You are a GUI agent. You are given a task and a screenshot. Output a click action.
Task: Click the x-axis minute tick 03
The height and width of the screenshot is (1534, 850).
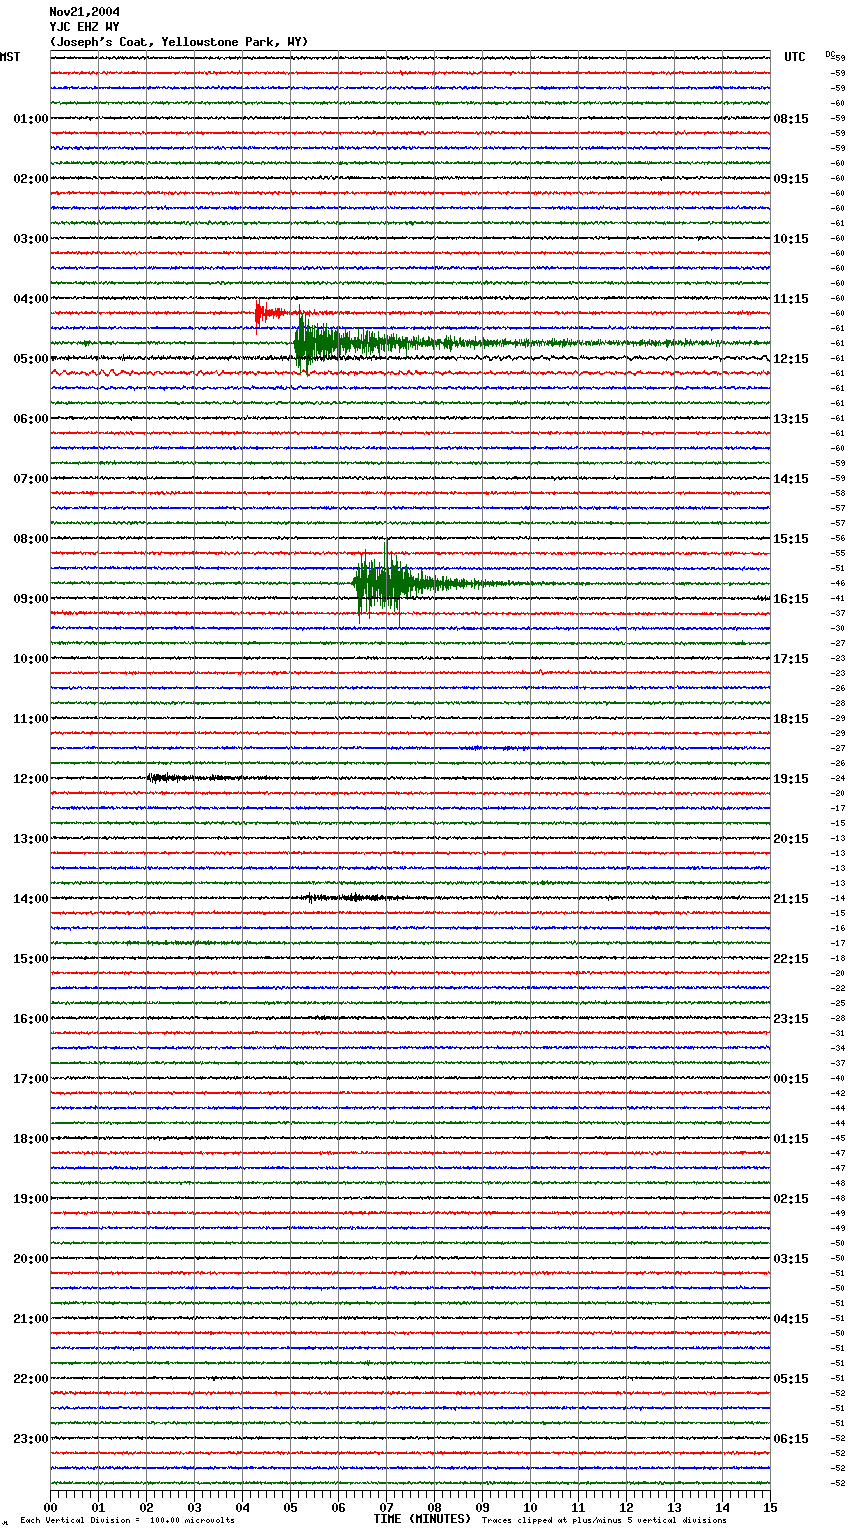point(194,1507)
